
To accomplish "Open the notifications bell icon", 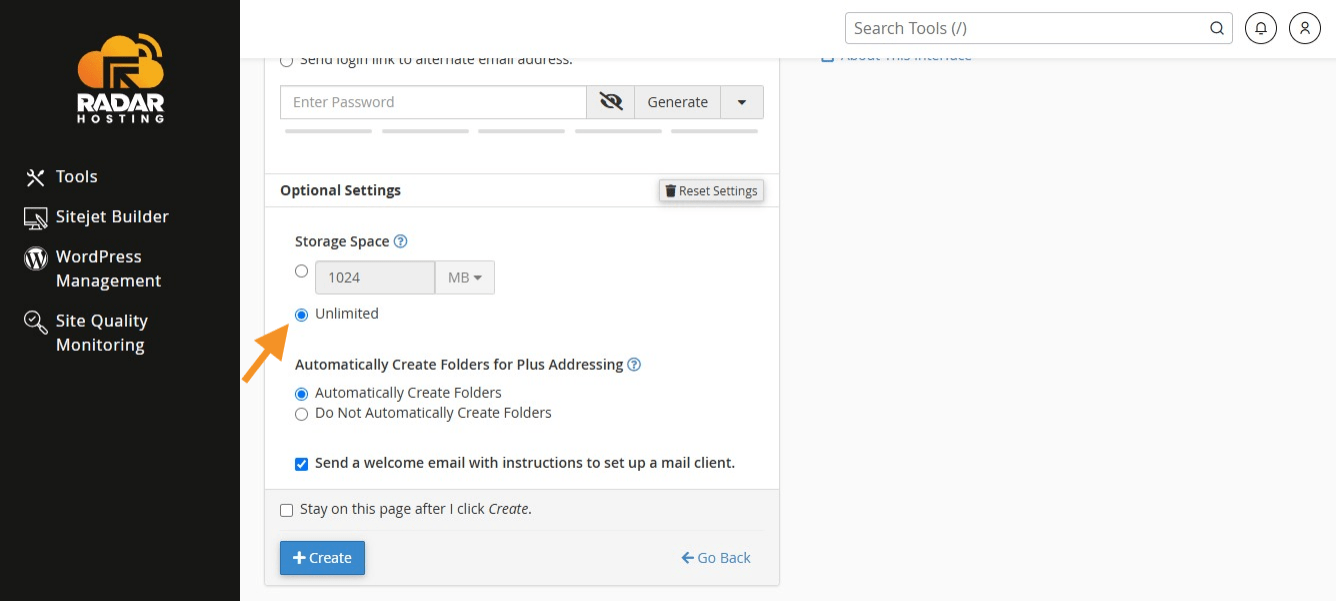I will coord(1261,28).
